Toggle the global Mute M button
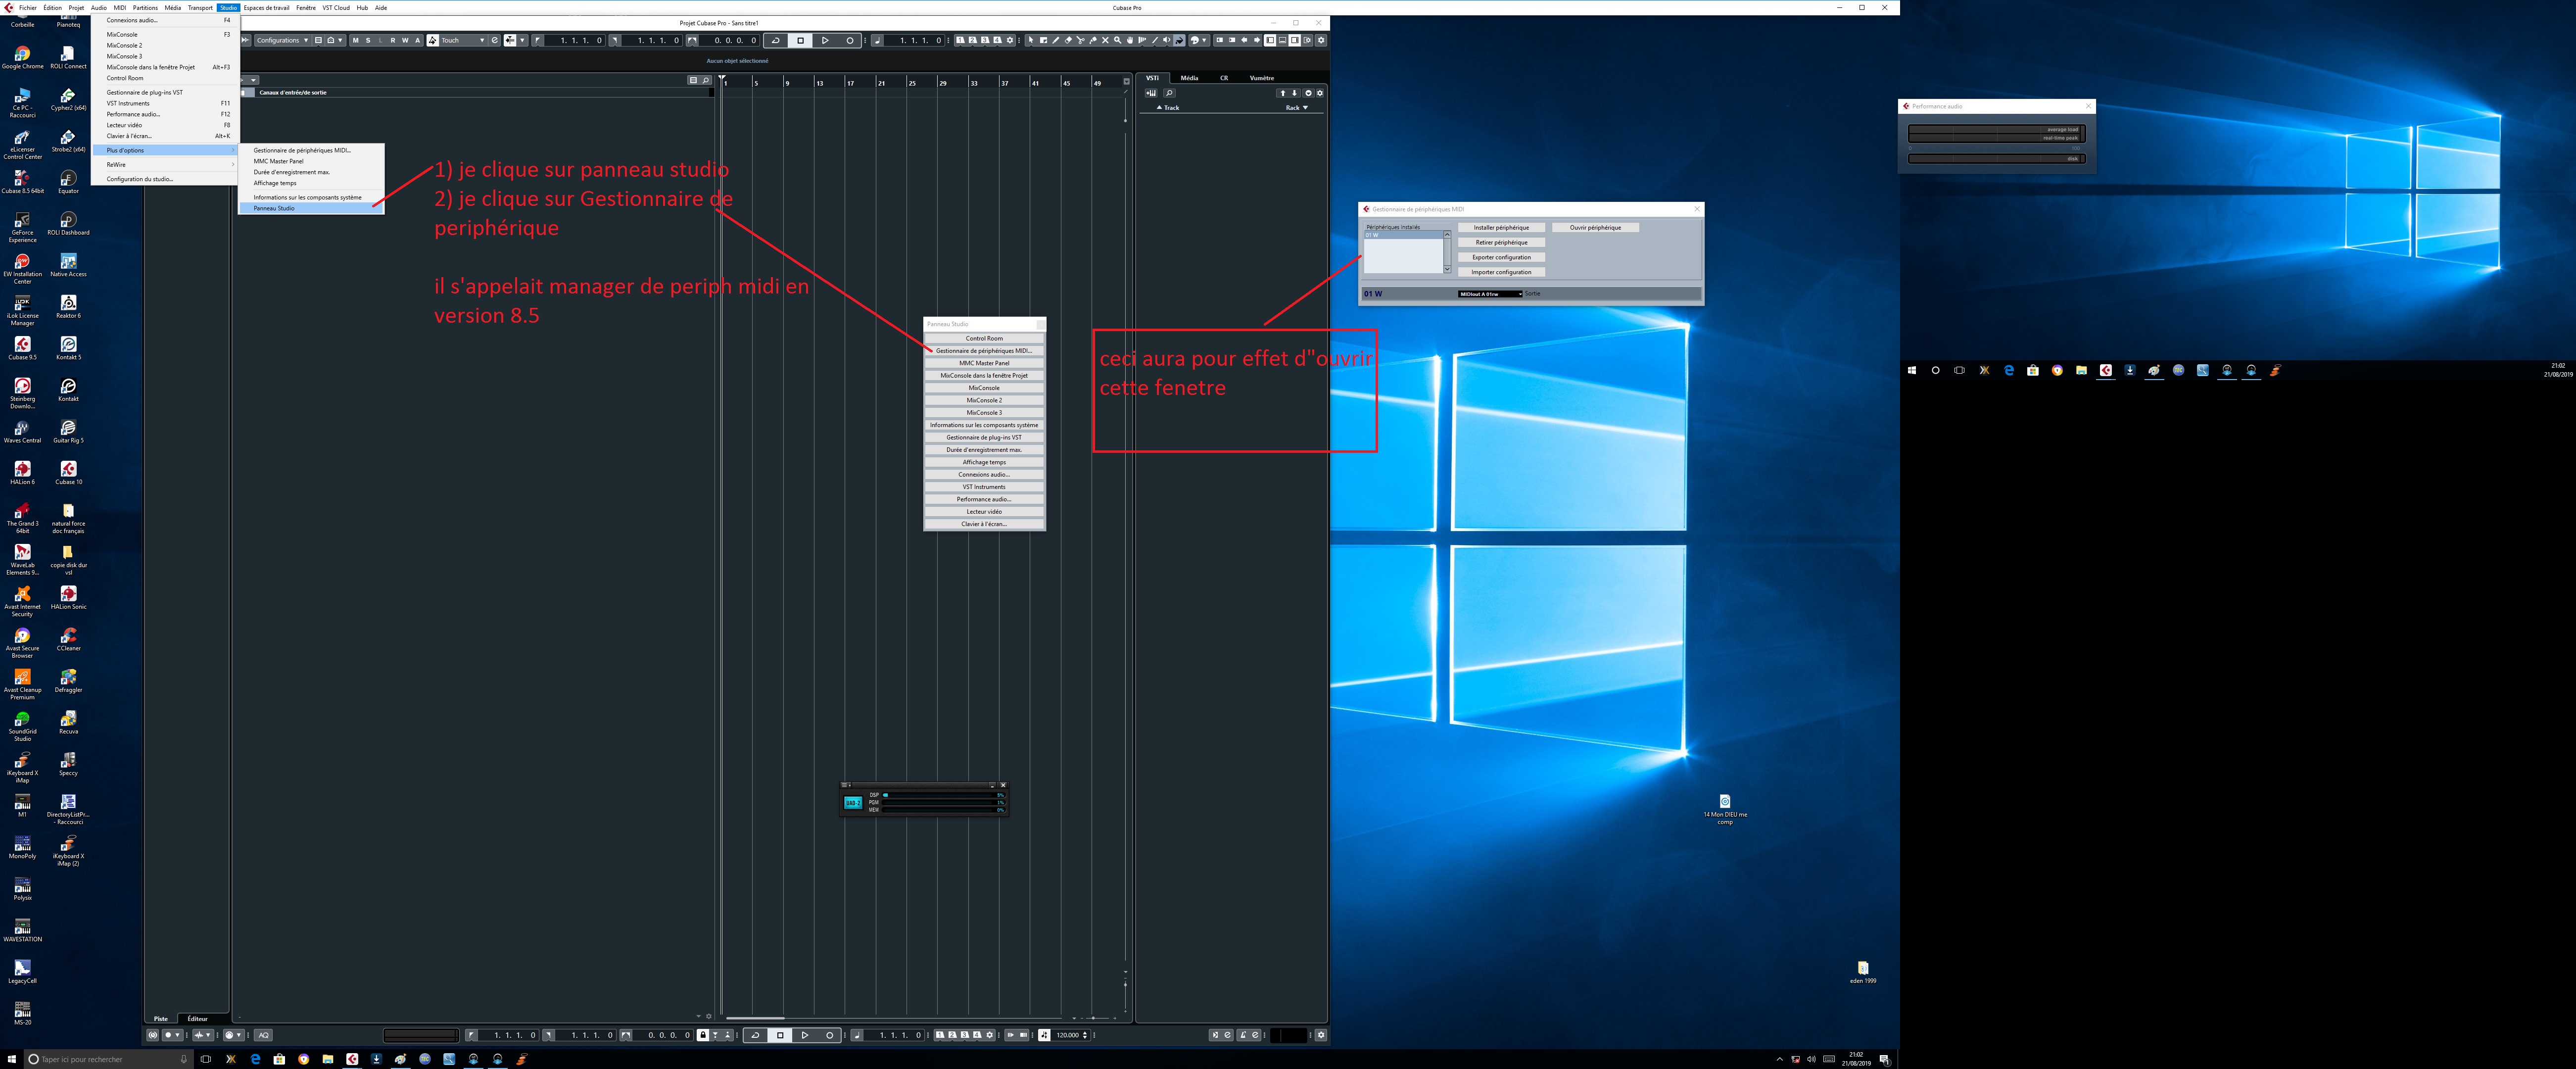This screenshot has width=2576, height=1069. coord(355,40)
